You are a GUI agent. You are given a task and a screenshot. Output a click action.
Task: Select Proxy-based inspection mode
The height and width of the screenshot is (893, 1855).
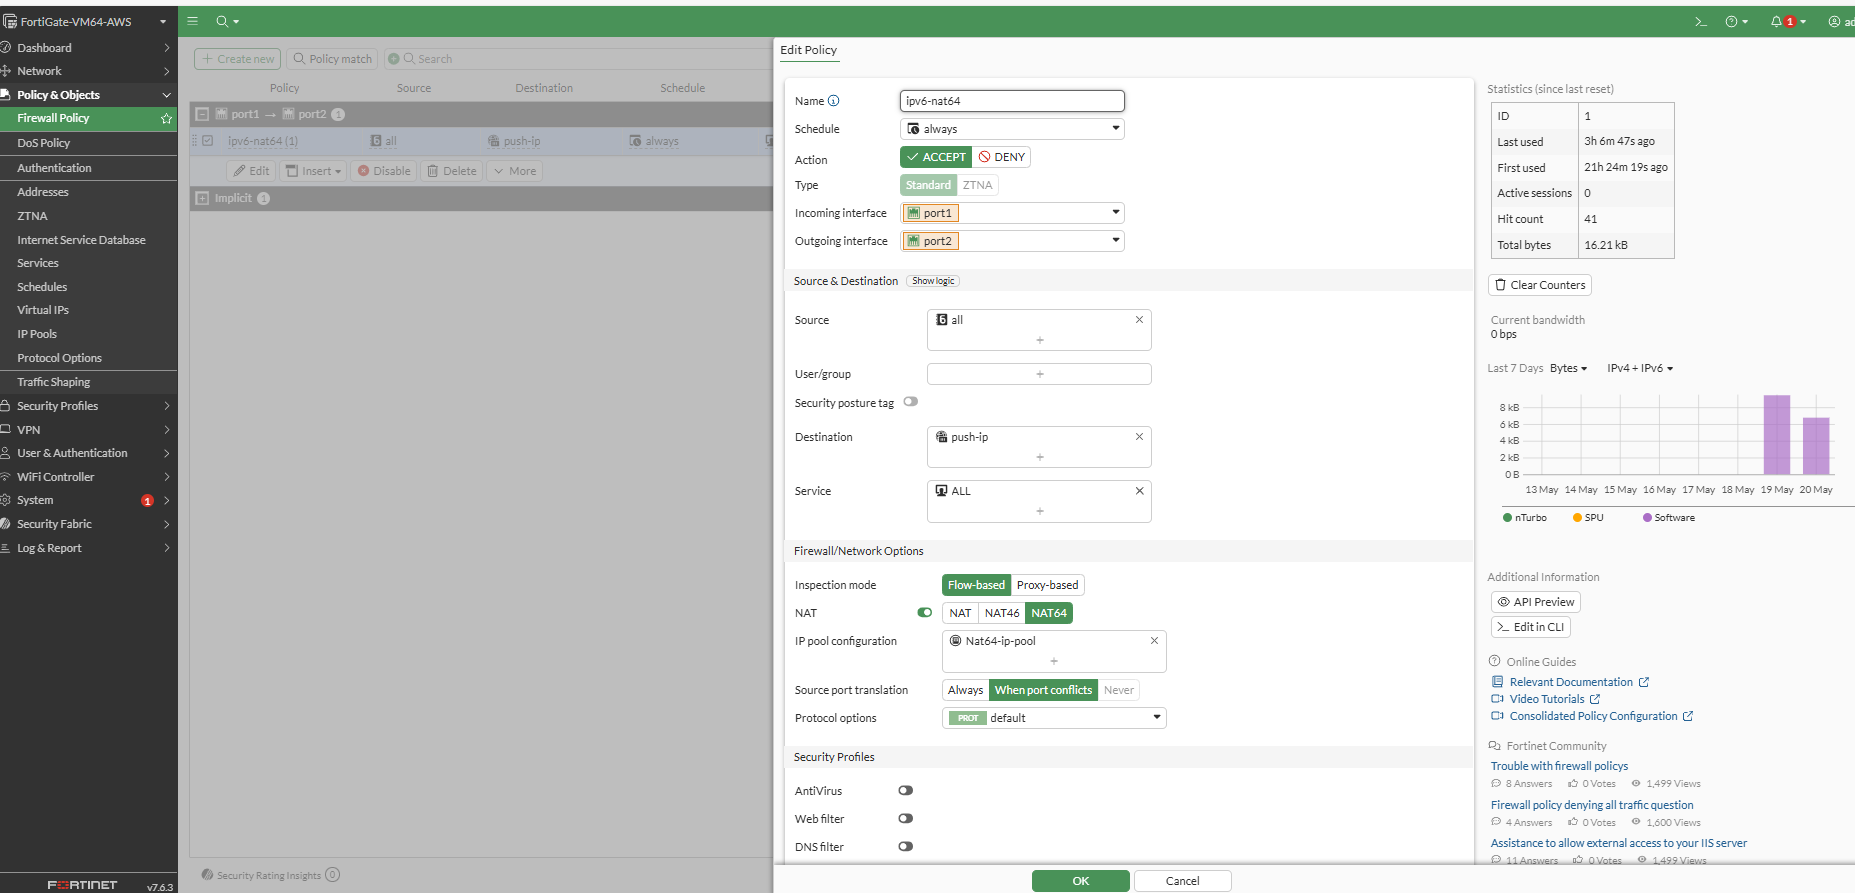click(1047, 585)
